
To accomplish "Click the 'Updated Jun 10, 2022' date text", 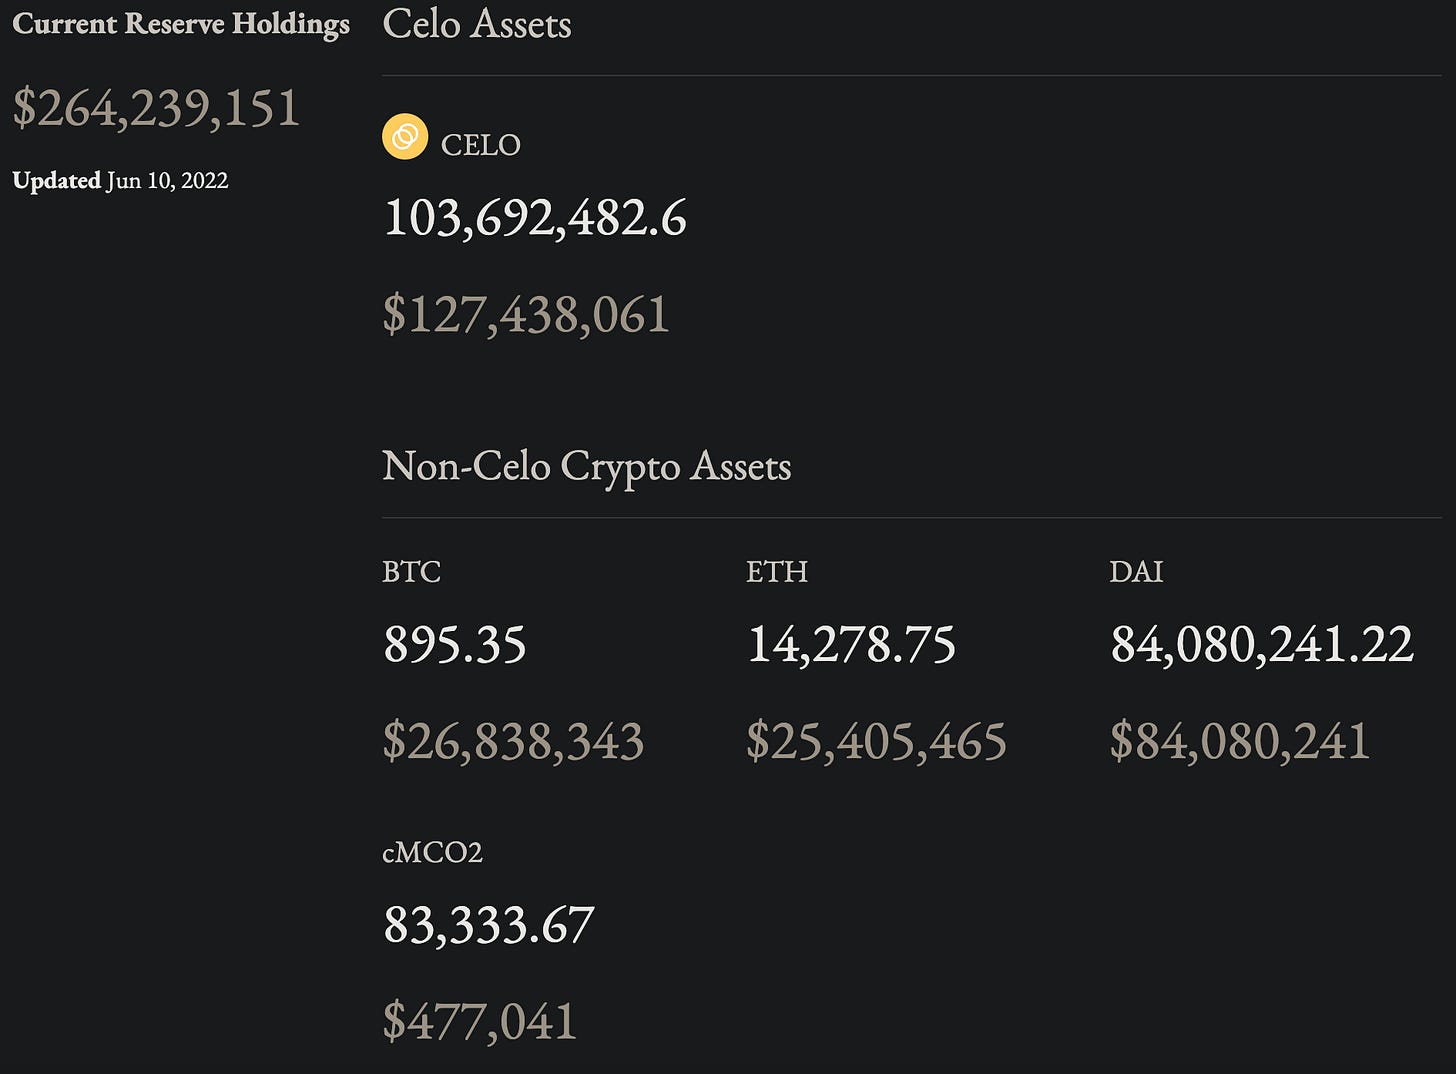I will pos(120,180).
